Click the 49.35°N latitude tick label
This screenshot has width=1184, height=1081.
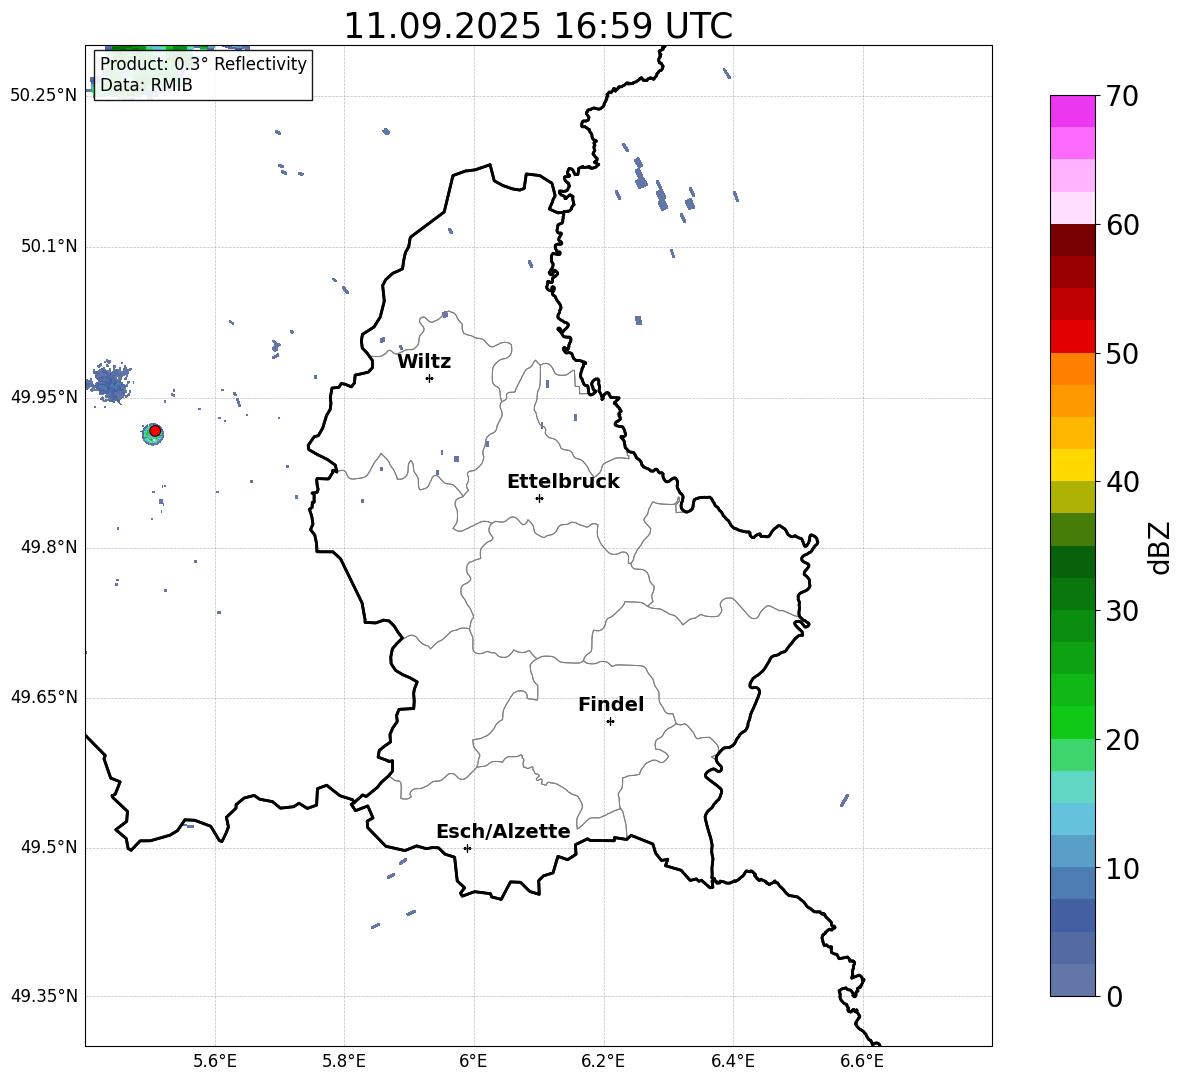(x=43, y=996)
